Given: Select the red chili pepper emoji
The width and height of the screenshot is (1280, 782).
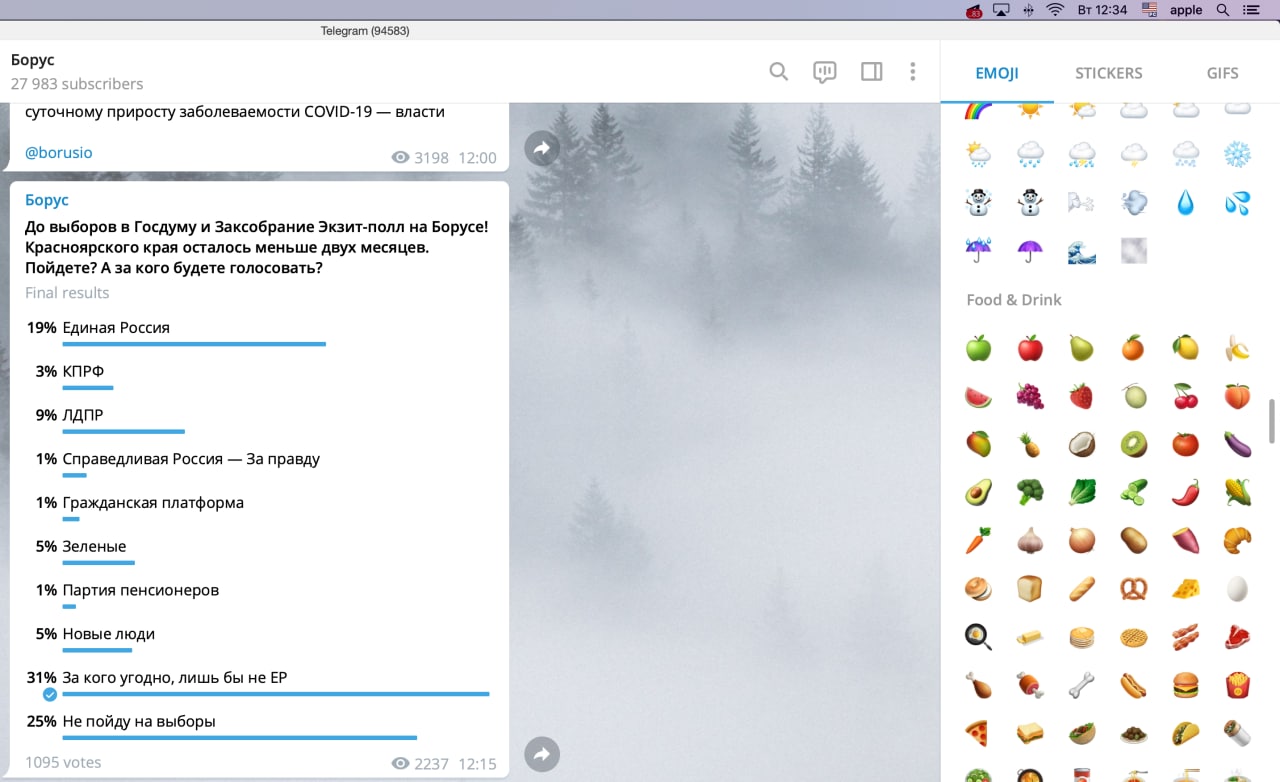Looking at the screenshot, I should (x=1185, y=492).
